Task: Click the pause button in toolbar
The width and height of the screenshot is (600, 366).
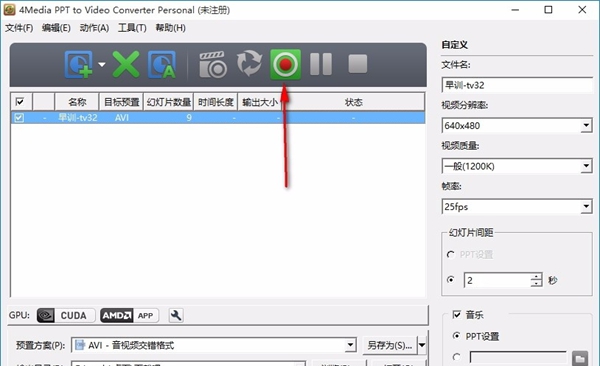Action: pos(321,64)
